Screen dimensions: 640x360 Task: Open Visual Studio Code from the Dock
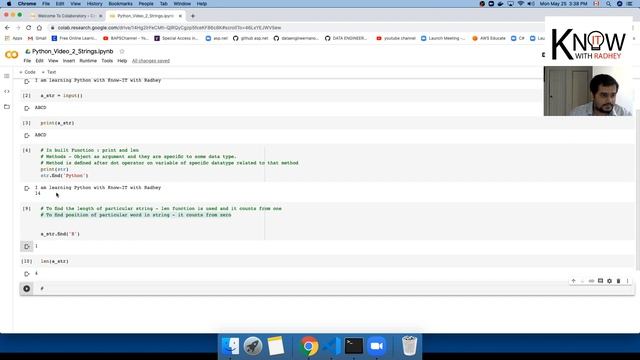pyautogui.click(x=332, y=346)
